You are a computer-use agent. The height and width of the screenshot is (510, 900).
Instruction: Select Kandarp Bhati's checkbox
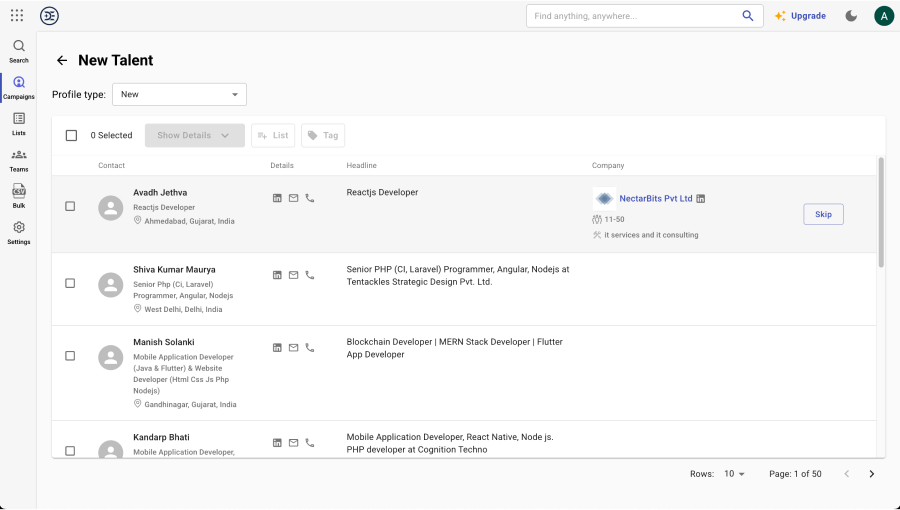[70, 451]
